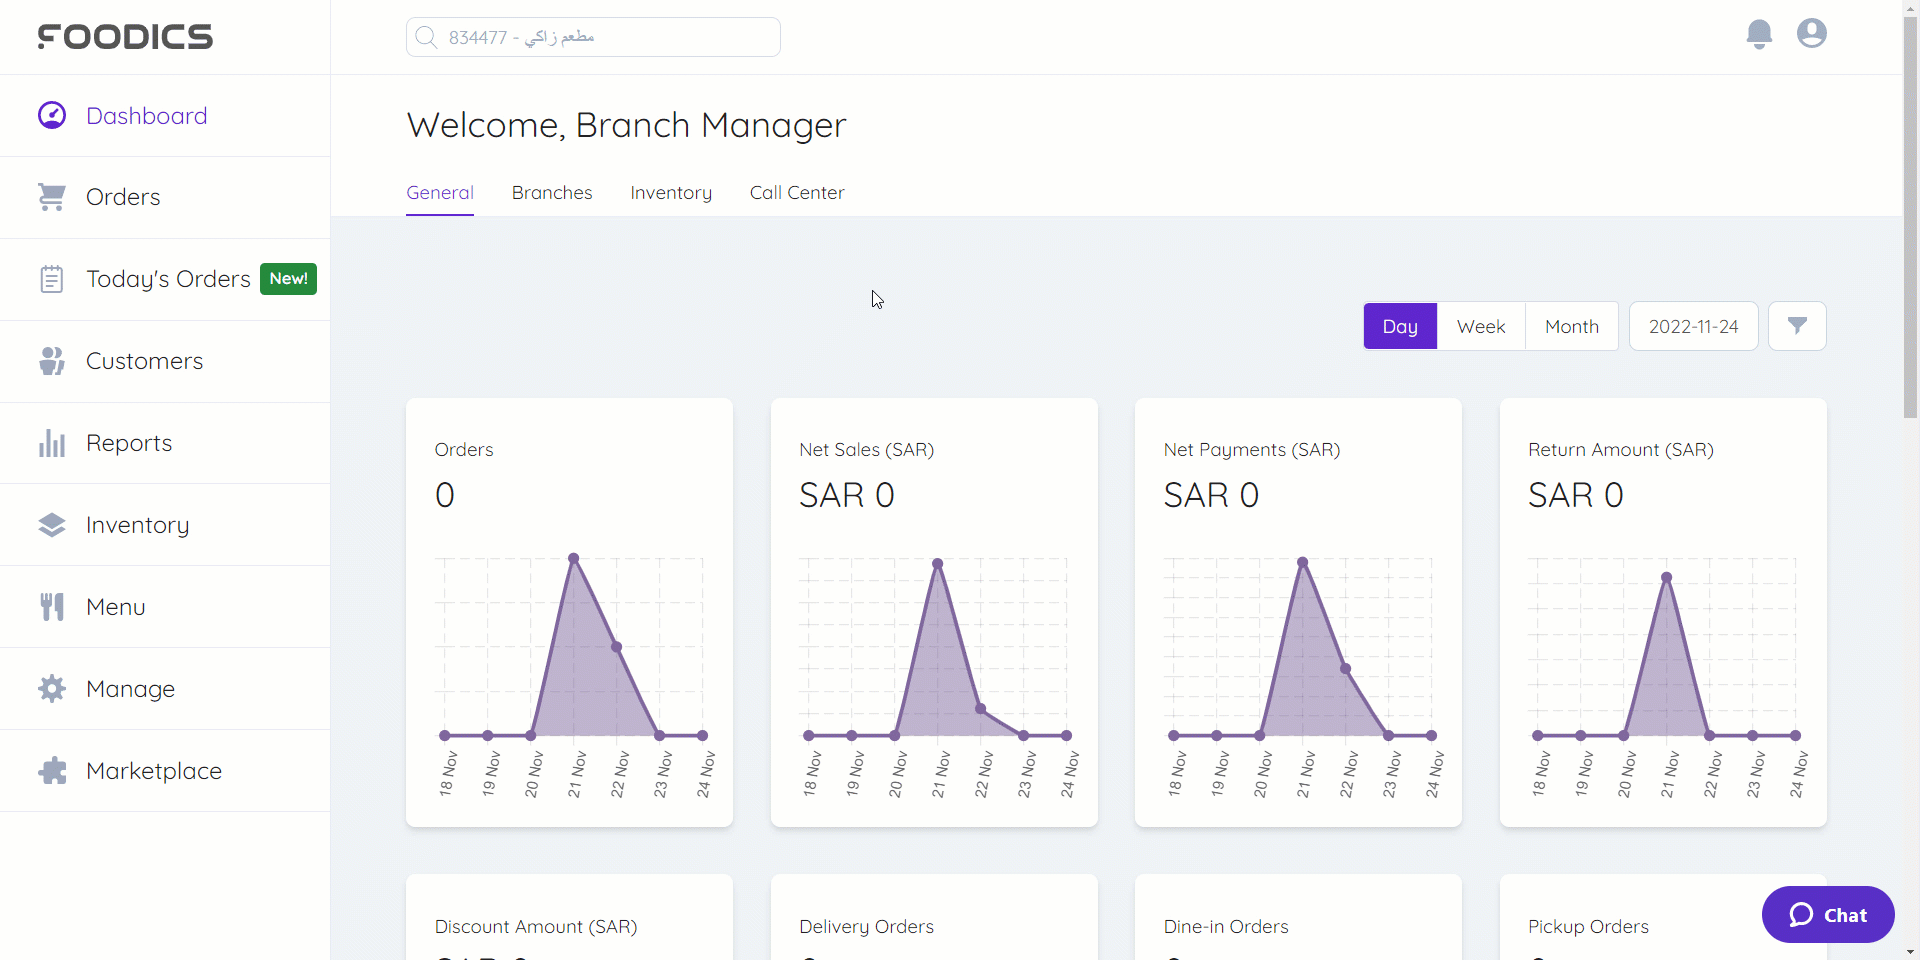This screenshot has width=1920, height=960.
Task: Switch to the Branches tab
Action: point(552,193)
